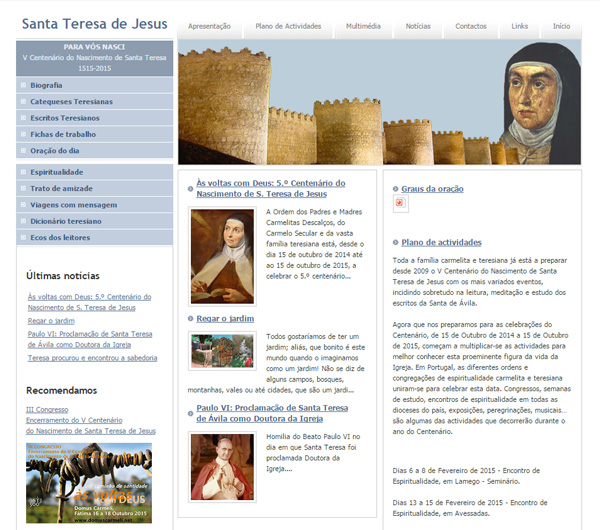The height and width of the screenshot is (530, 600).
Task: Open the Biografia sidebar entry
Action: tap(95, 85)
